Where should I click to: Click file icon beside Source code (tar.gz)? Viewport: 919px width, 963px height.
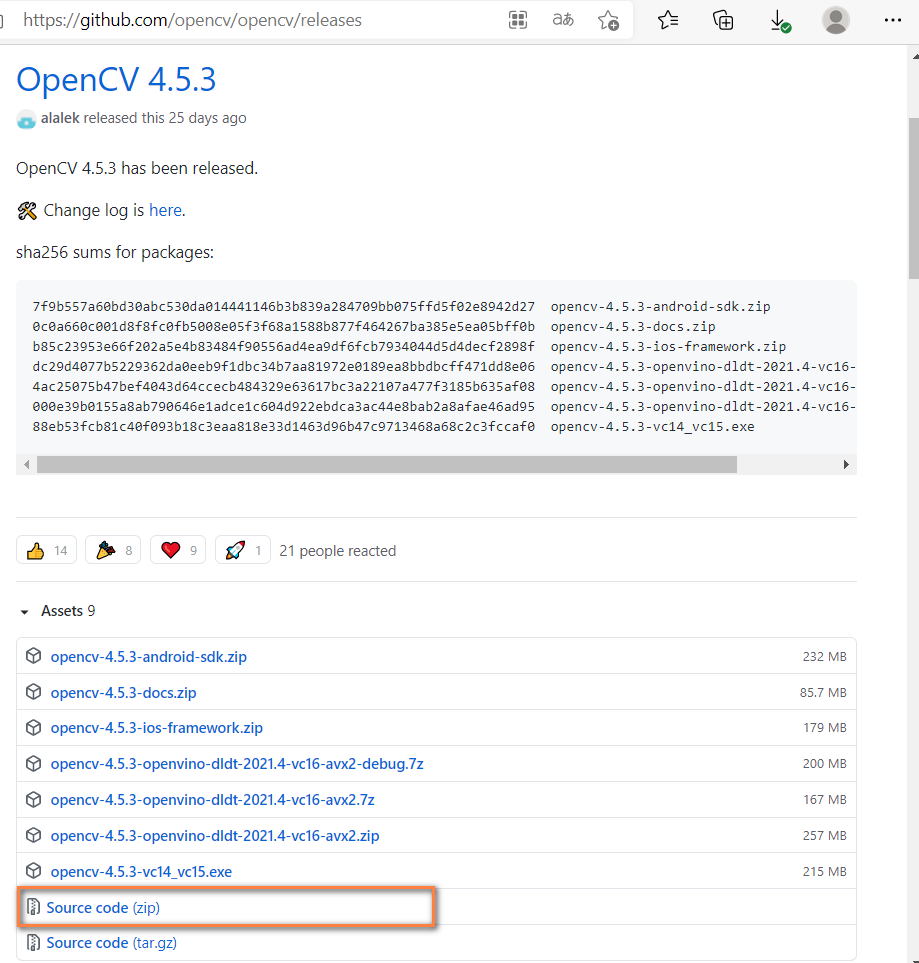coord(33,942)
